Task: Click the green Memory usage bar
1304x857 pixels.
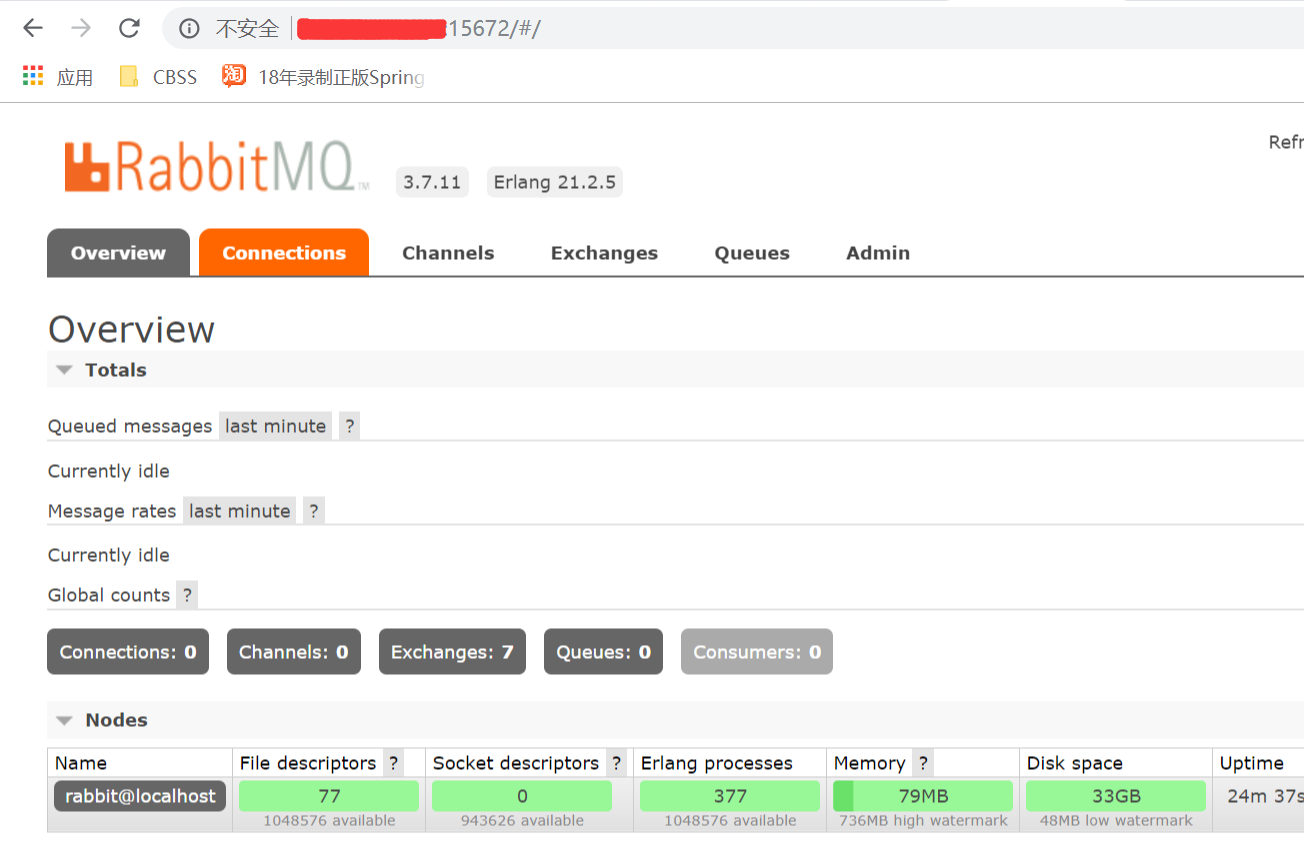Action: 921,796
